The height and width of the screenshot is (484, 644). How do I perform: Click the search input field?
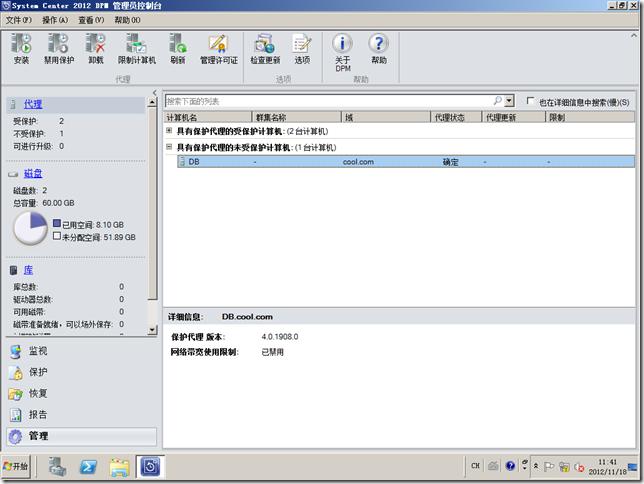pos(328,101)
